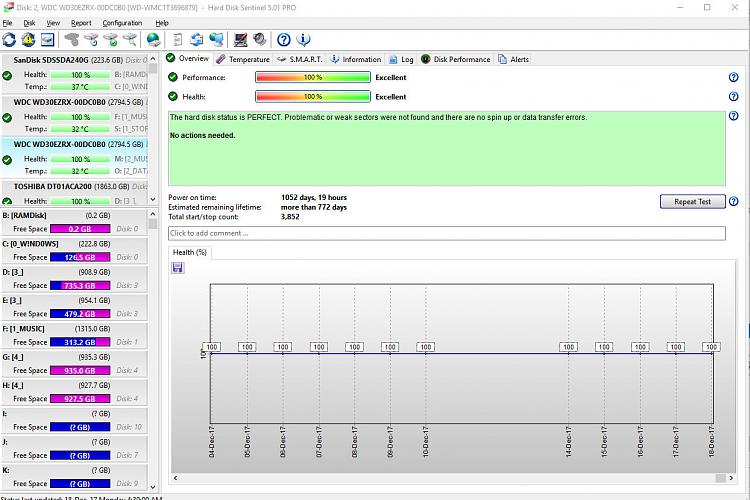Click the warning-triangle refresh toolbar icon
The height and width of the screenshot is (500, 750).
(28, 40)
